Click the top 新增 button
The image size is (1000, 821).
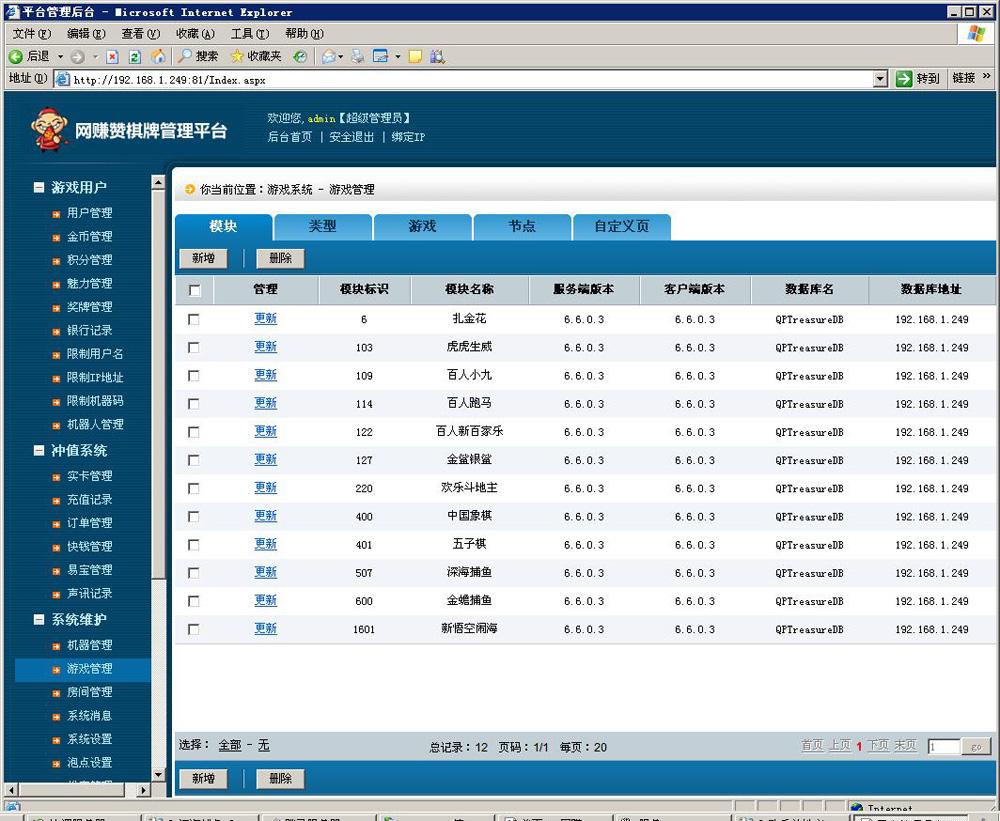click(x=203, y=258)
